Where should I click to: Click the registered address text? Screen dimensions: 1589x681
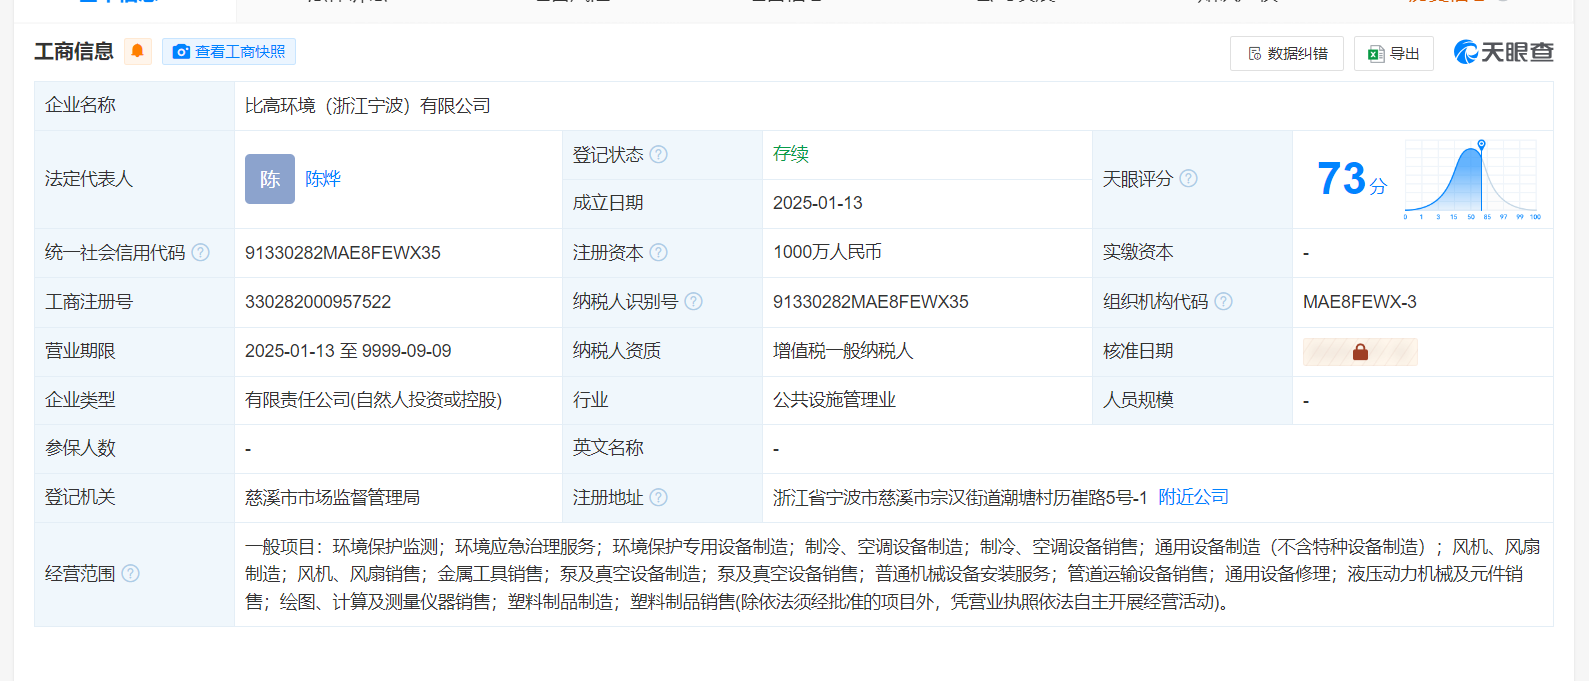(960, 498)
